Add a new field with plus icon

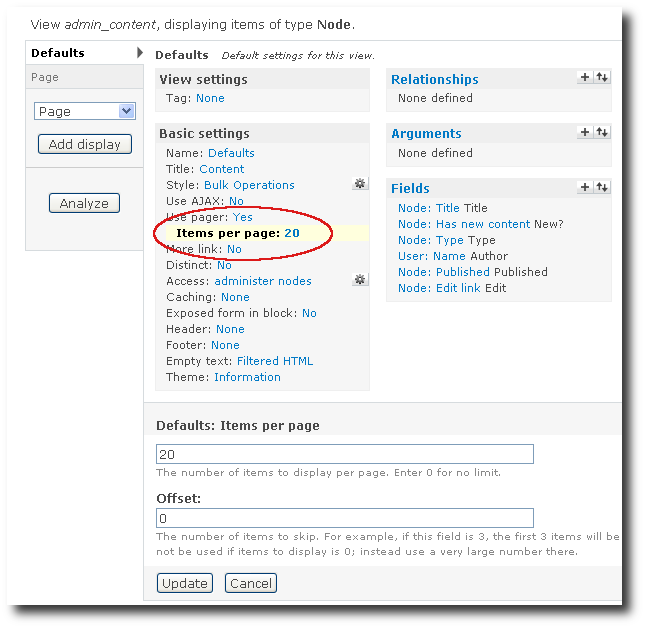(585, 187)
